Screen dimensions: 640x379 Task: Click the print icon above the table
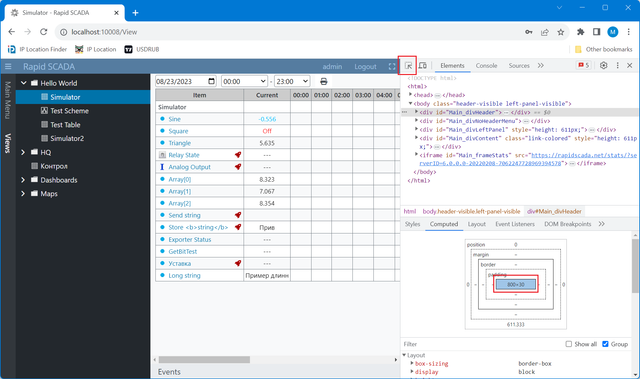[324, 82]
